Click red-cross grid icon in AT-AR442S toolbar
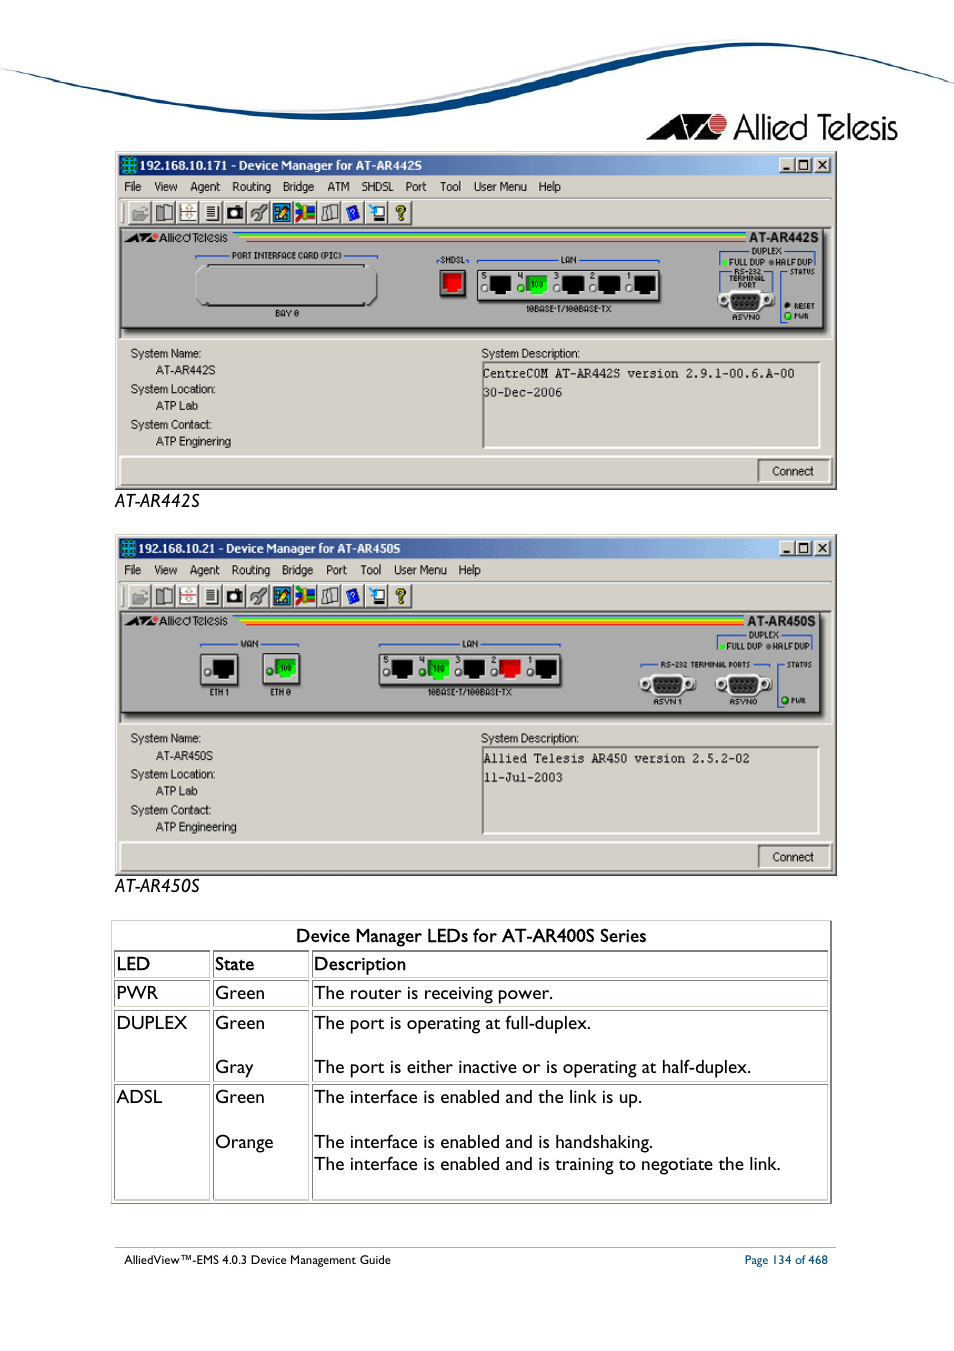This screenshot has width=954, height=1351. (x=187, y=213)
